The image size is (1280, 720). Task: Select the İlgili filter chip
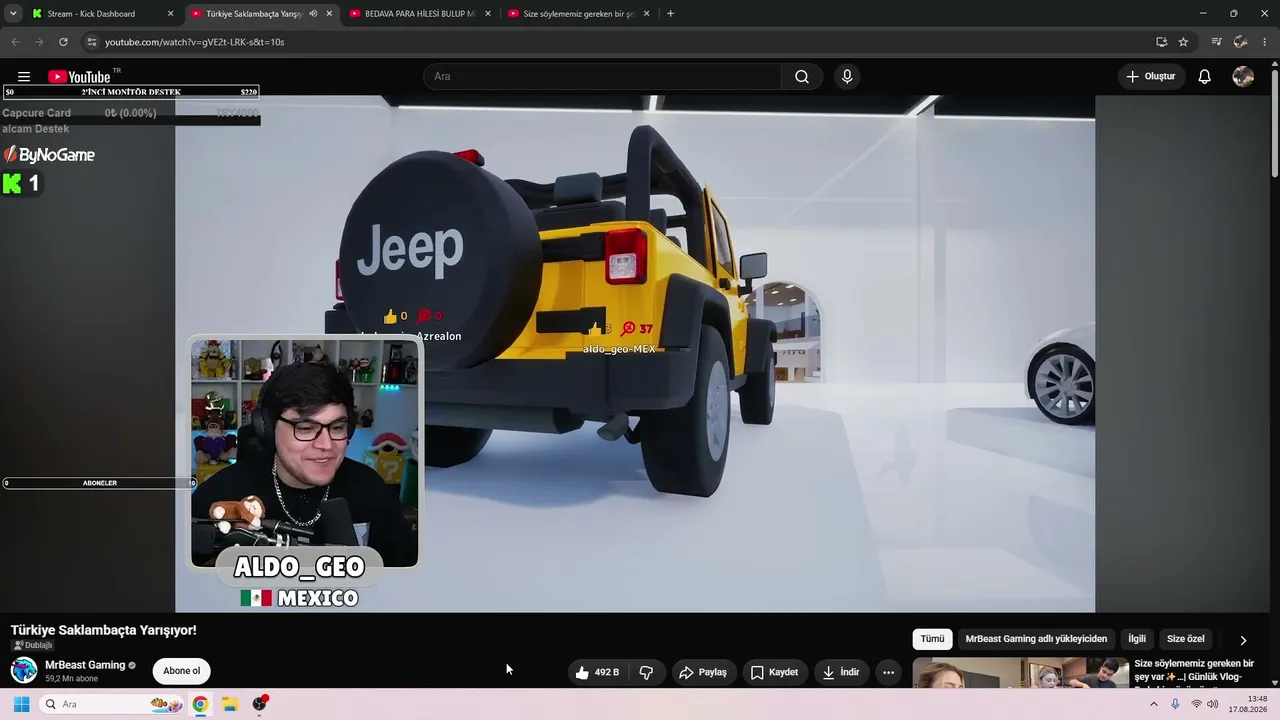(1137, 639)
